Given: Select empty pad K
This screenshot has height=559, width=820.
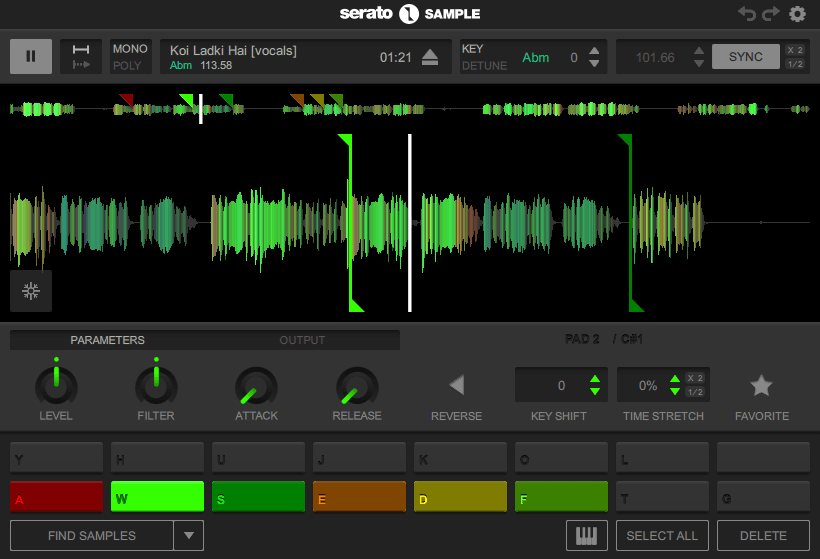Looking at the screenshot, I should point(460,458).
